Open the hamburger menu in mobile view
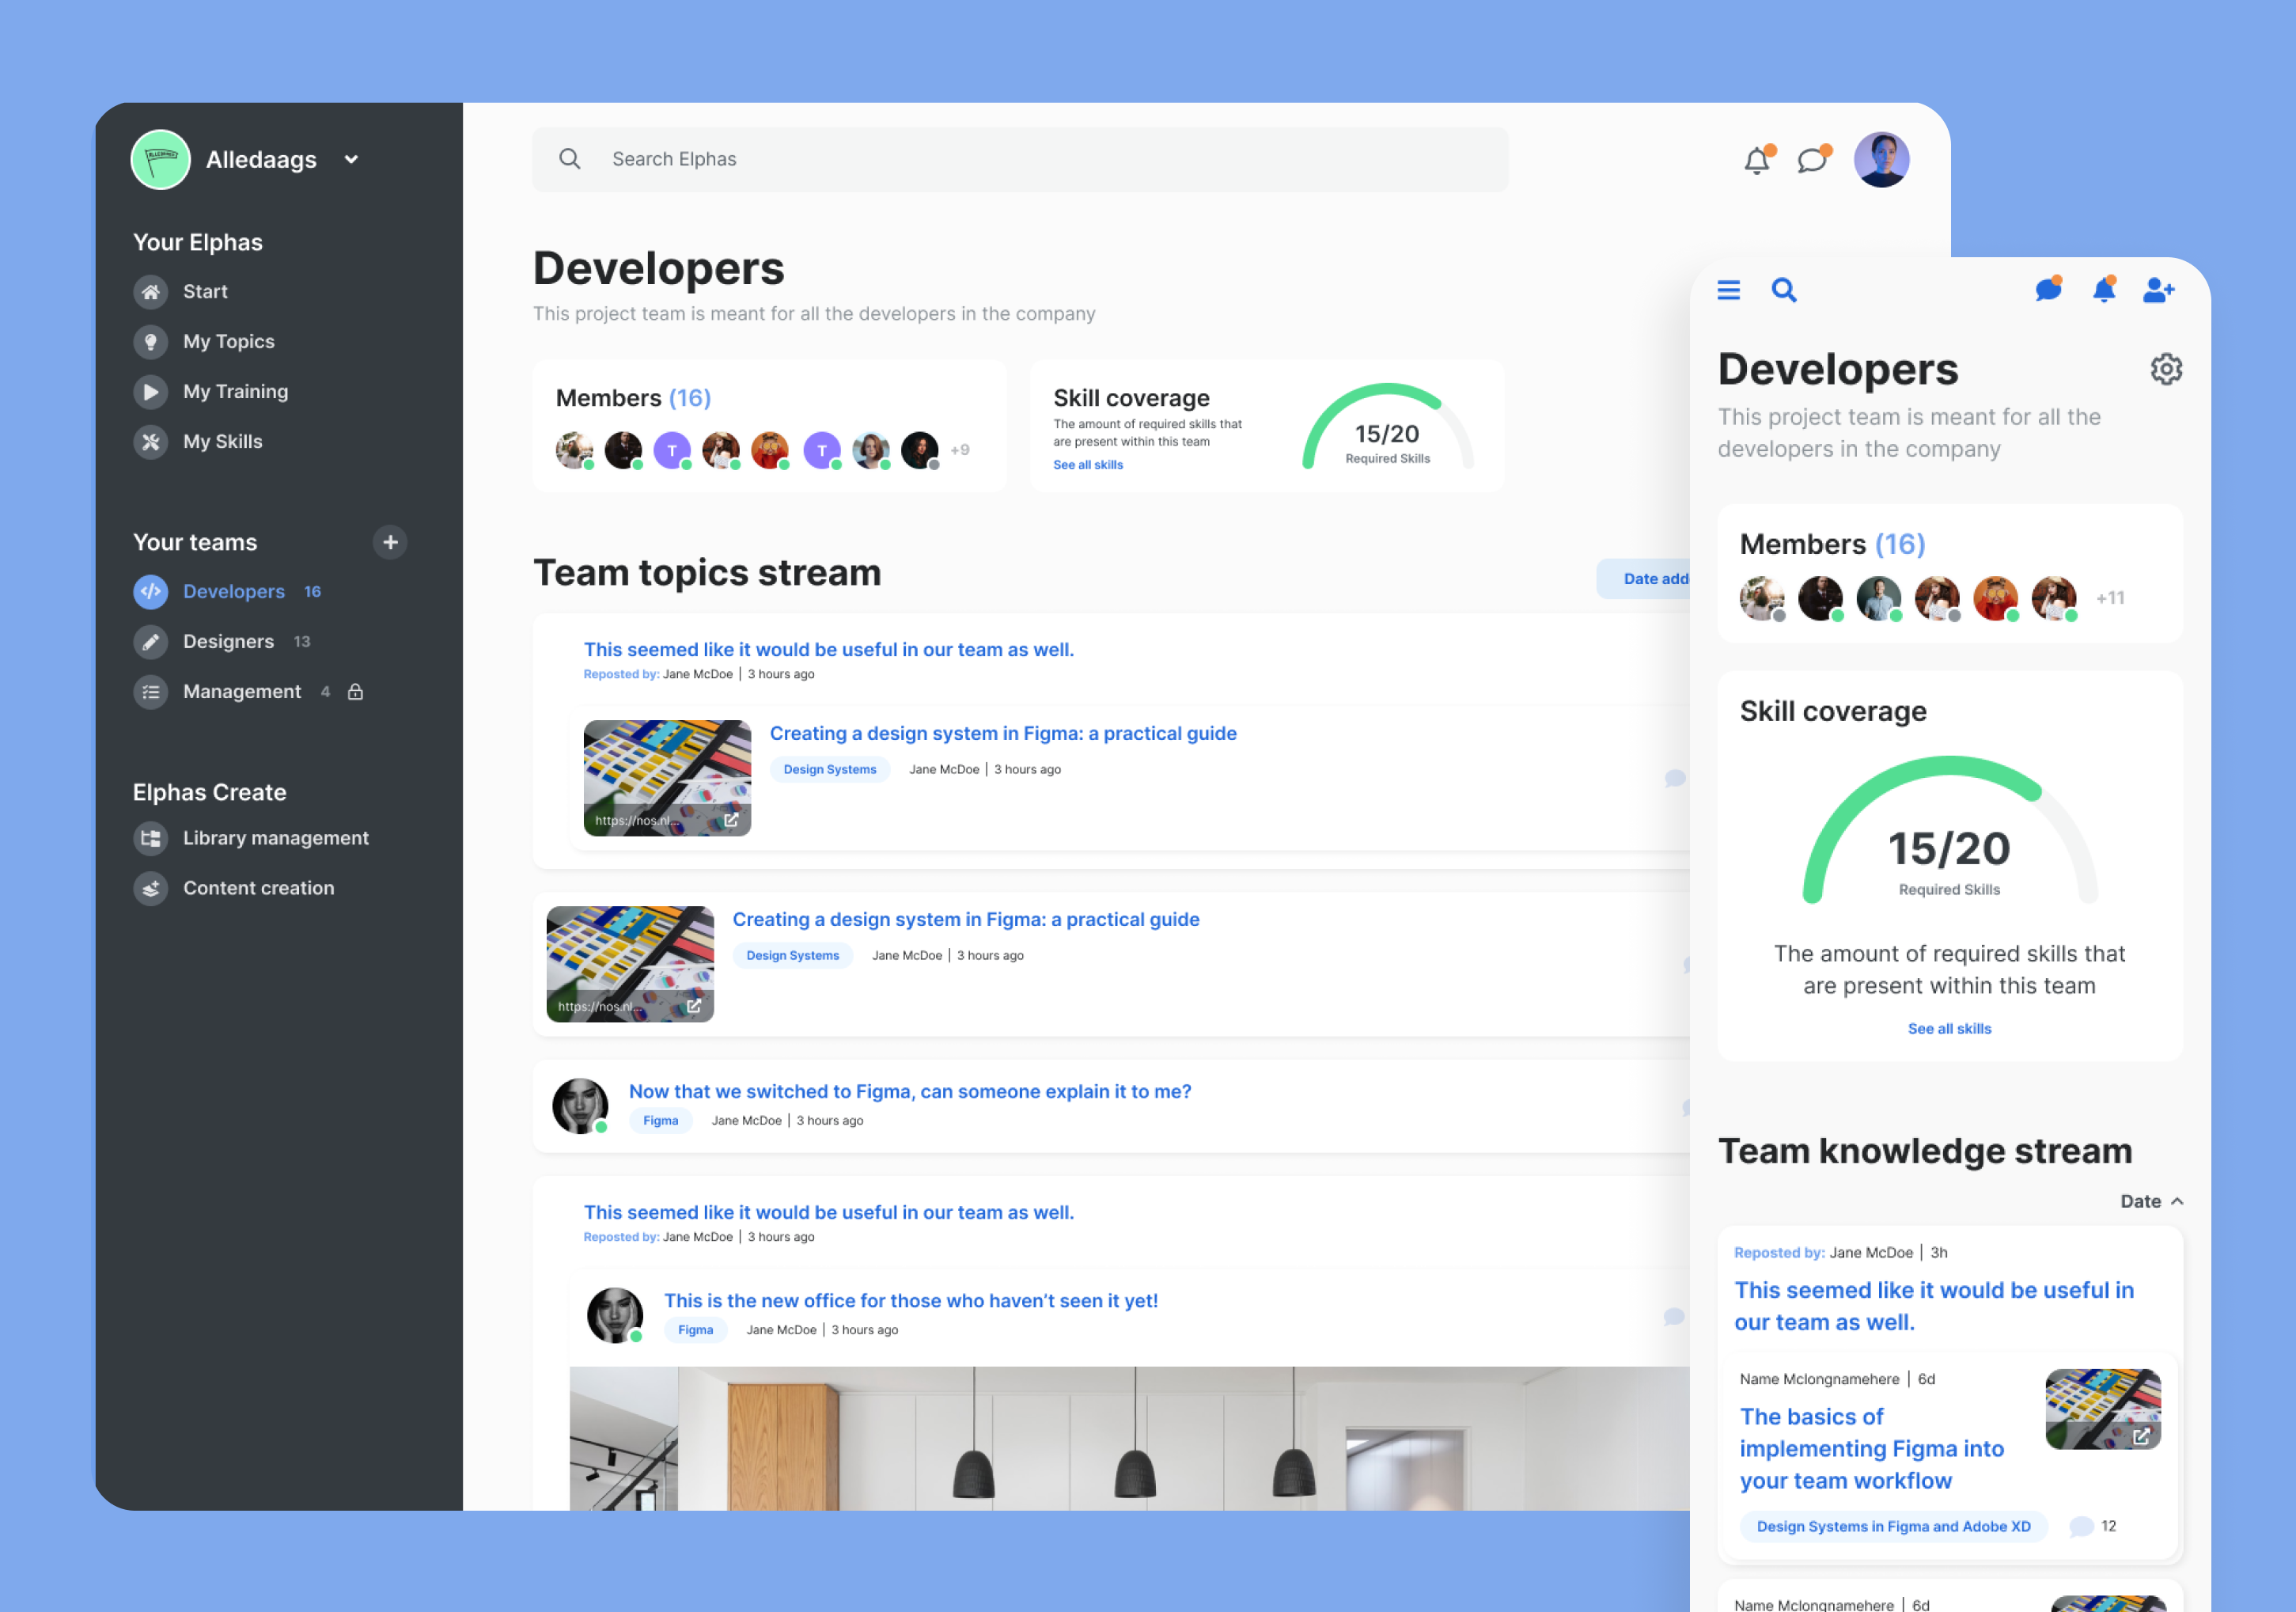The width and height of the screenshot is (2296, 1612). [x=1728, y=290]
